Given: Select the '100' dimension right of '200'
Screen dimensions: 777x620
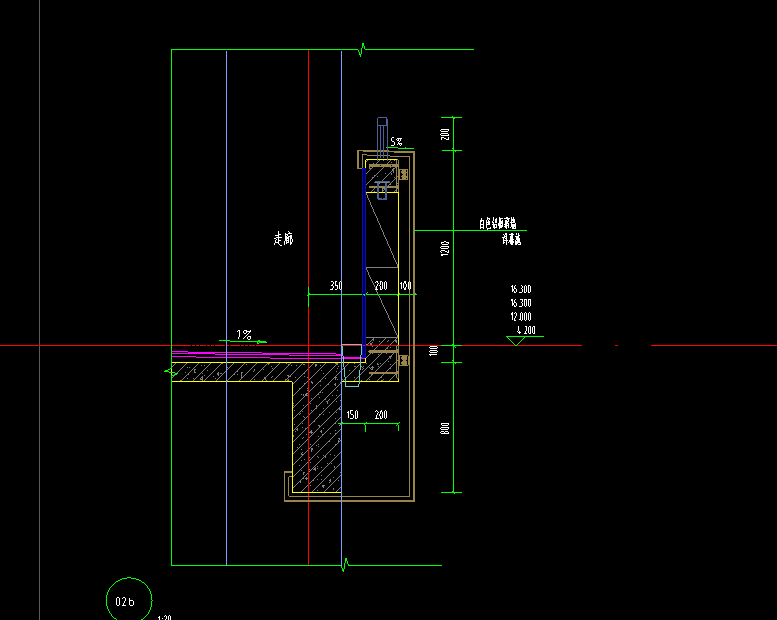Looking at the screenshot, I should click(405, 285).
